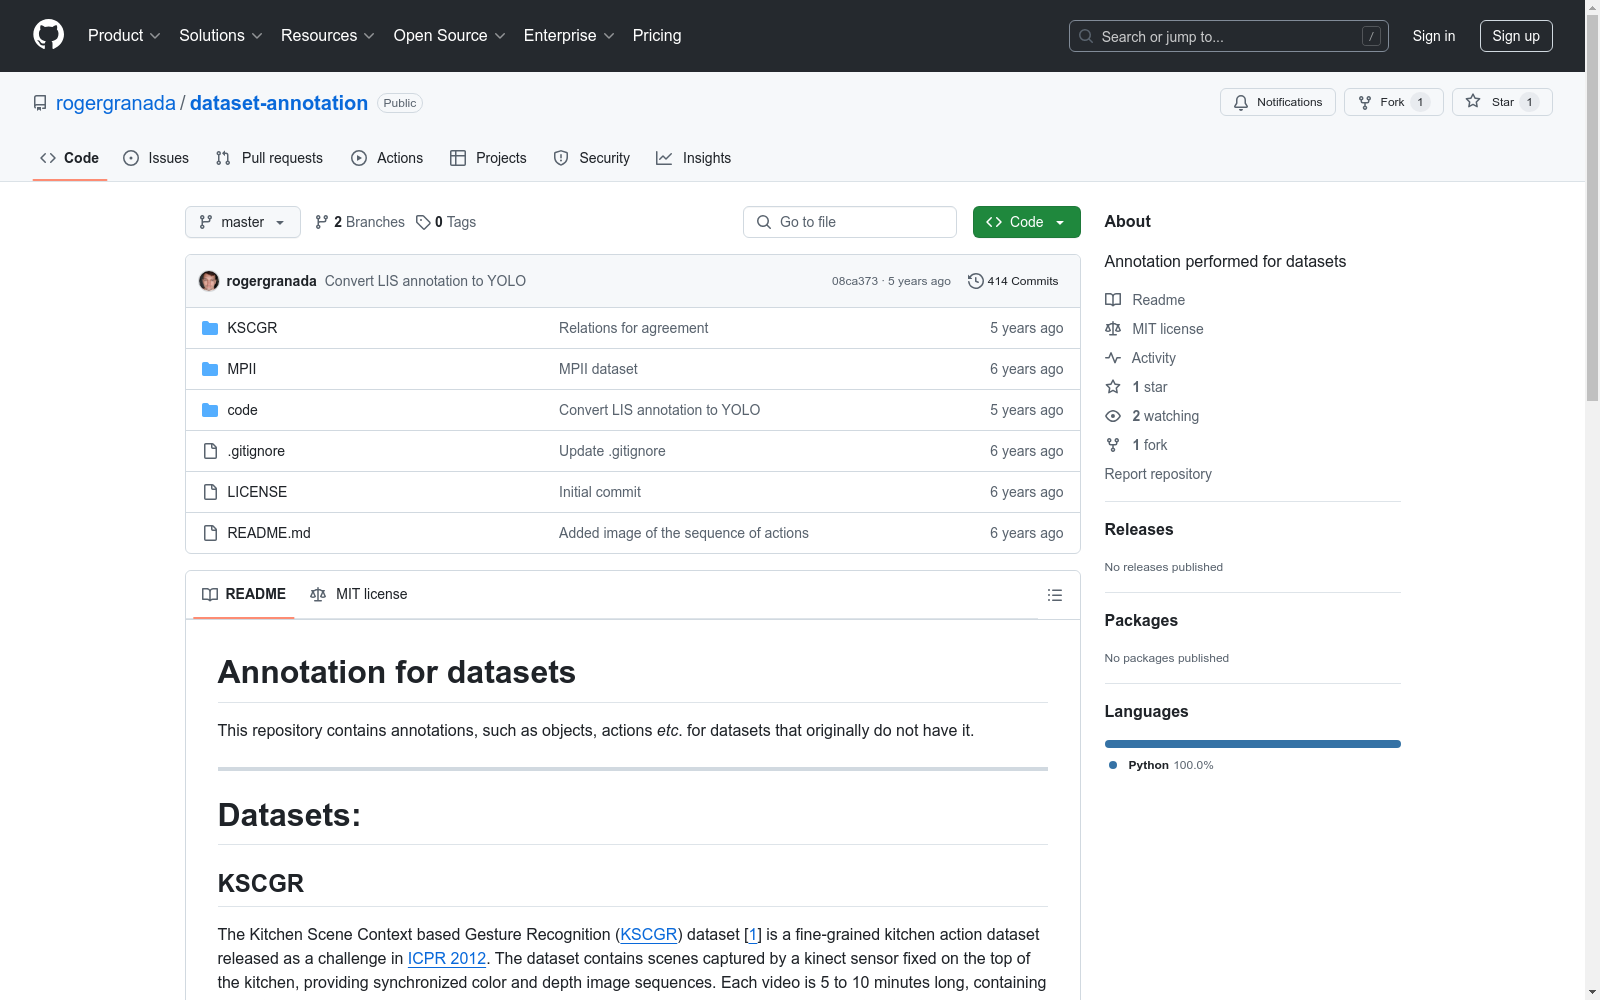Click the tag icon next to 0 Tags
The image size is (1600, 1000).
[423, 222]
